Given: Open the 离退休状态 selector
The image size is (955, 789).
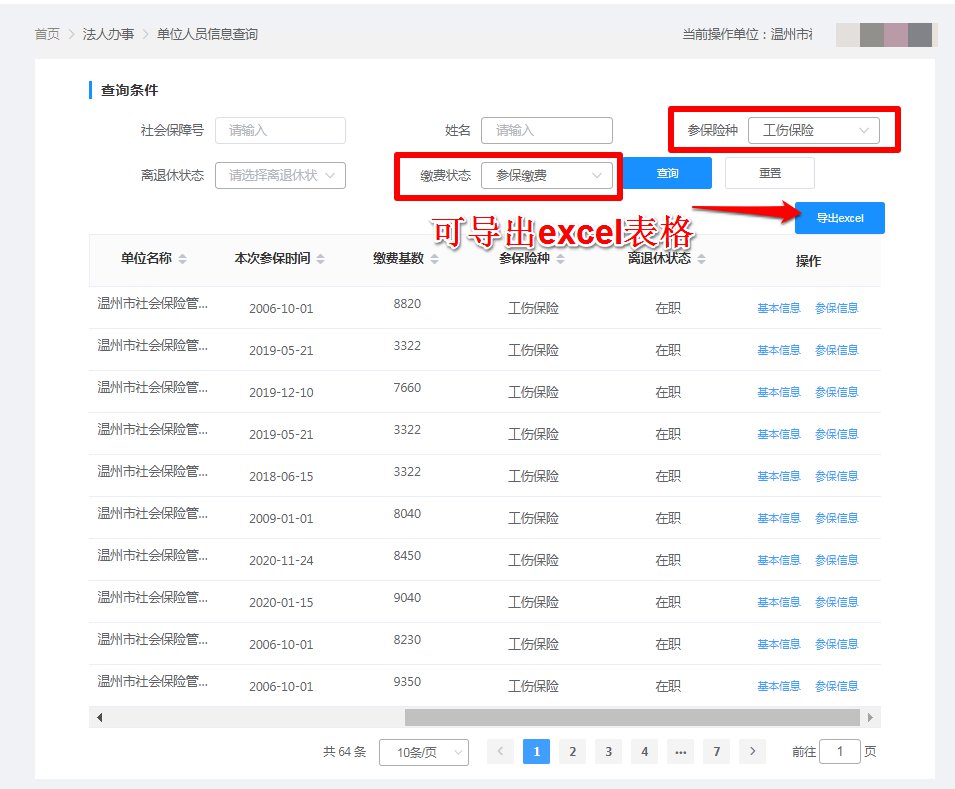Looking at the screenshot, I should [x=280, y=175].
